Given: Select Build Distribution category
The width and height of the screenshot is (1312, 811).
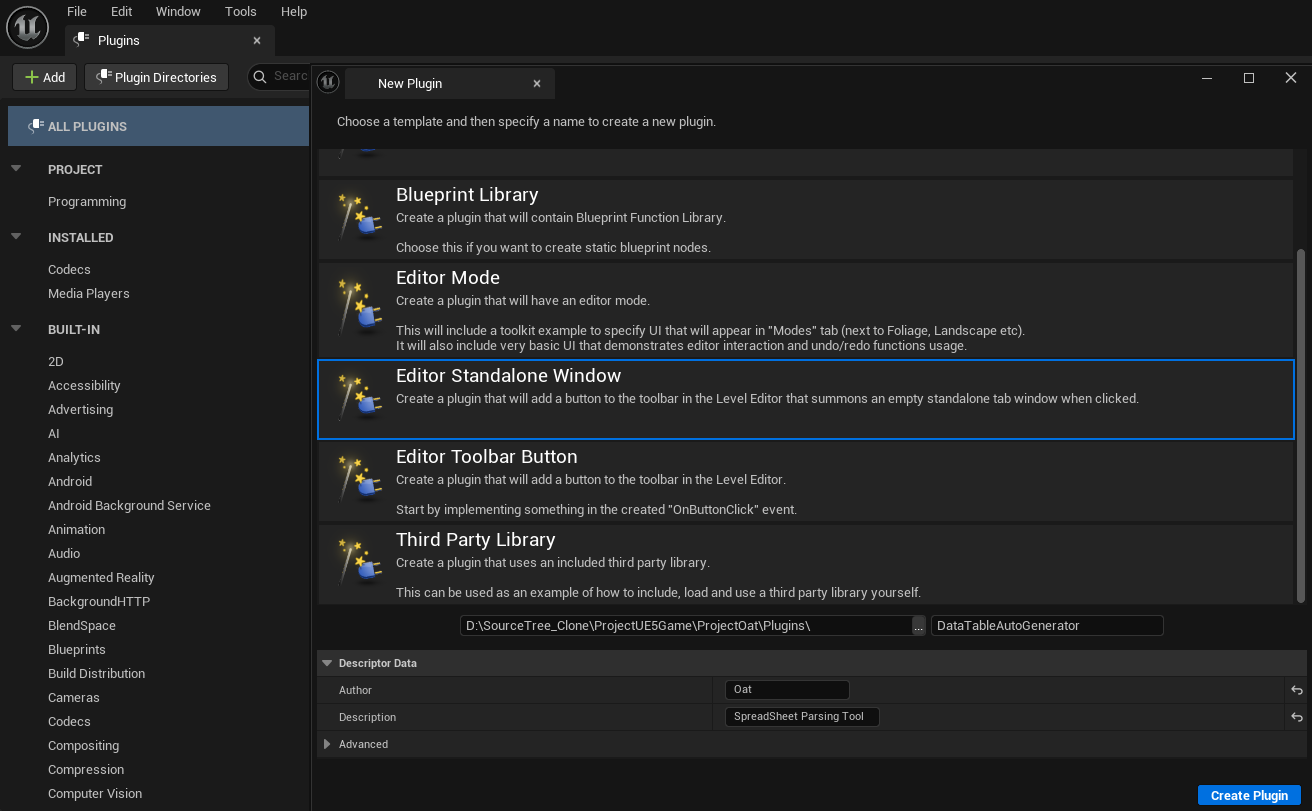Looking at the screenshot, I should click(x=96, y=673).
